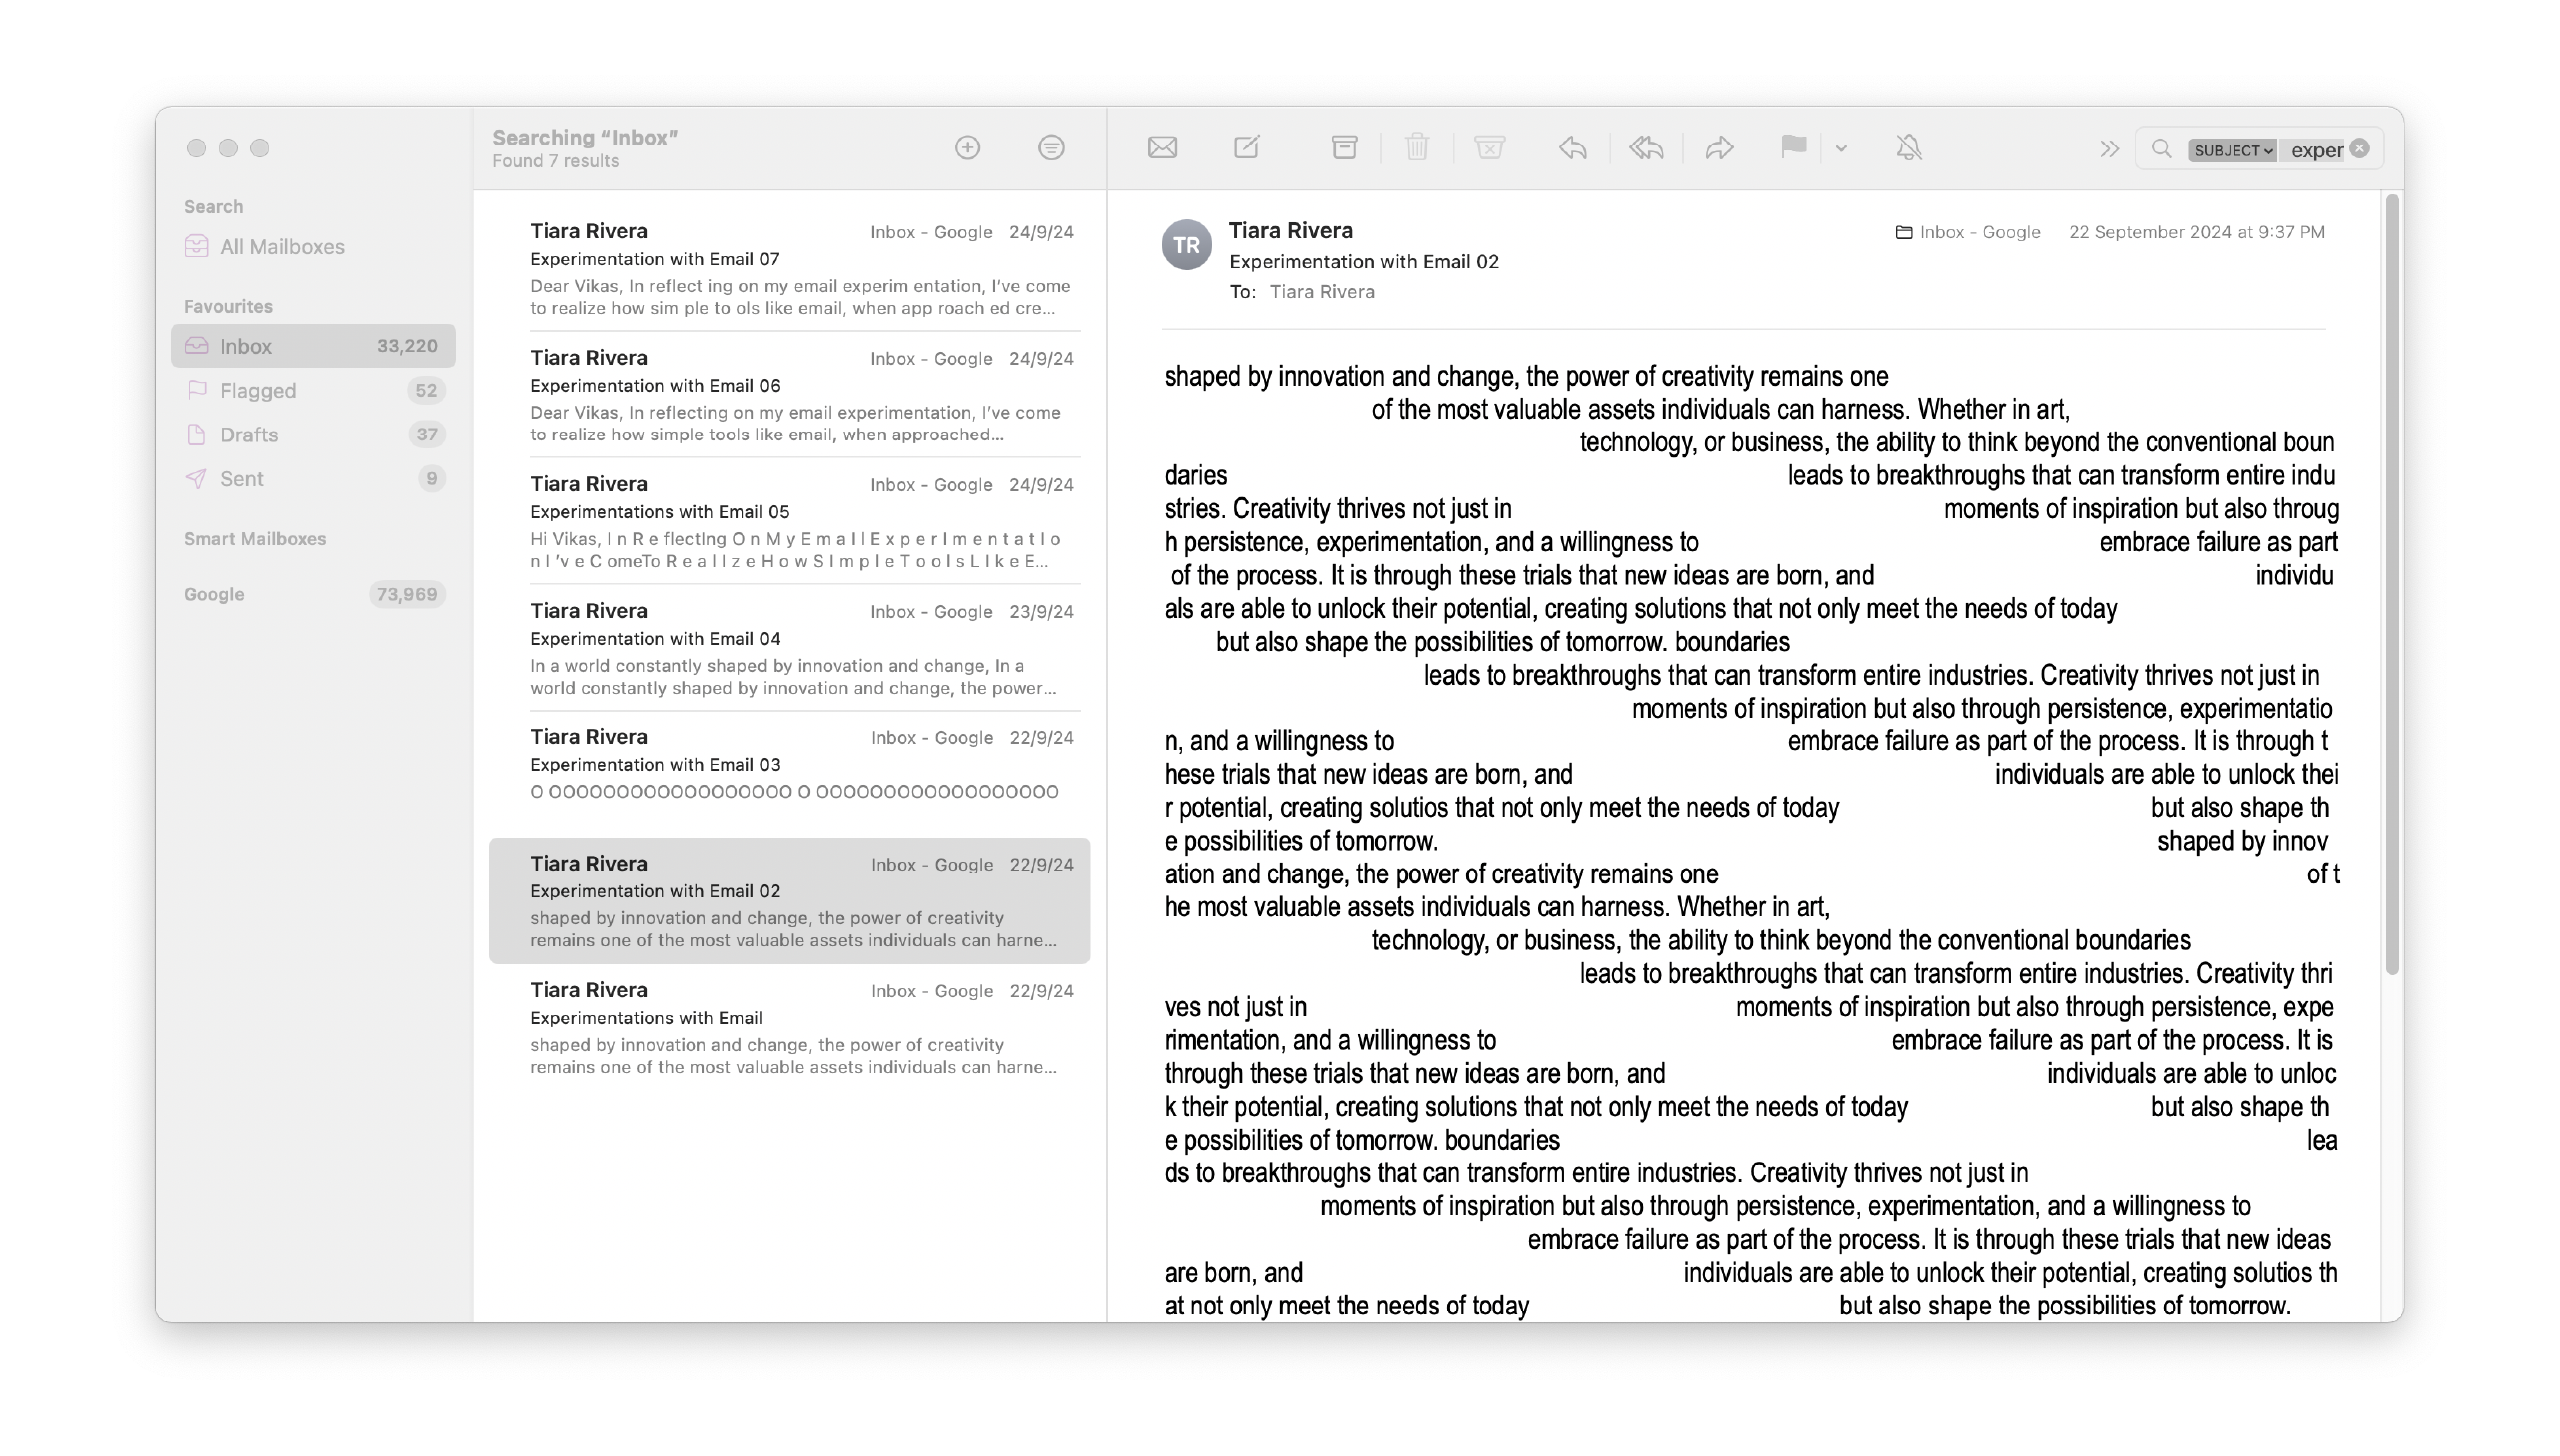Expand the Google account section
The image size is (2560, 1456).
[214, 594]
